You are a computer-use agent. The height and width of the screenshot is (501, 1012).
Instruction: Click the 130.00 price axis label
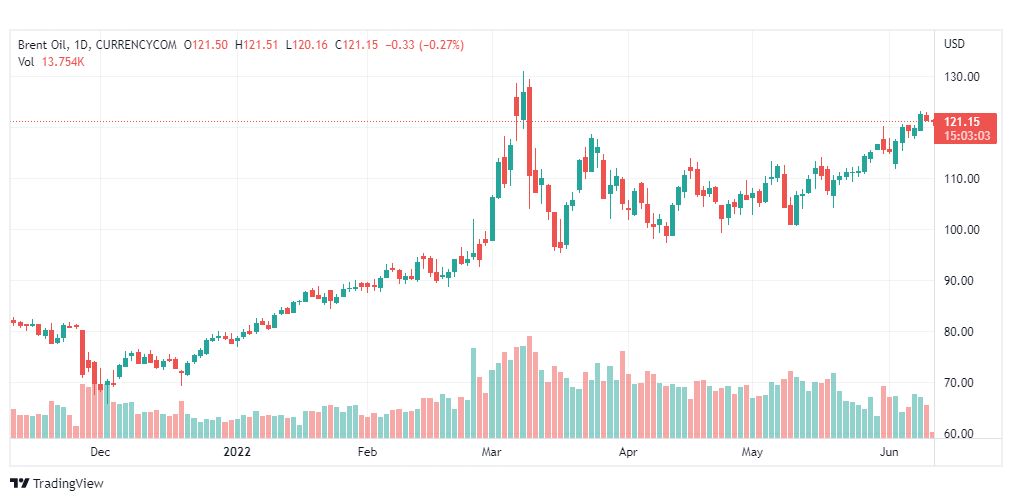click(961, 77)
